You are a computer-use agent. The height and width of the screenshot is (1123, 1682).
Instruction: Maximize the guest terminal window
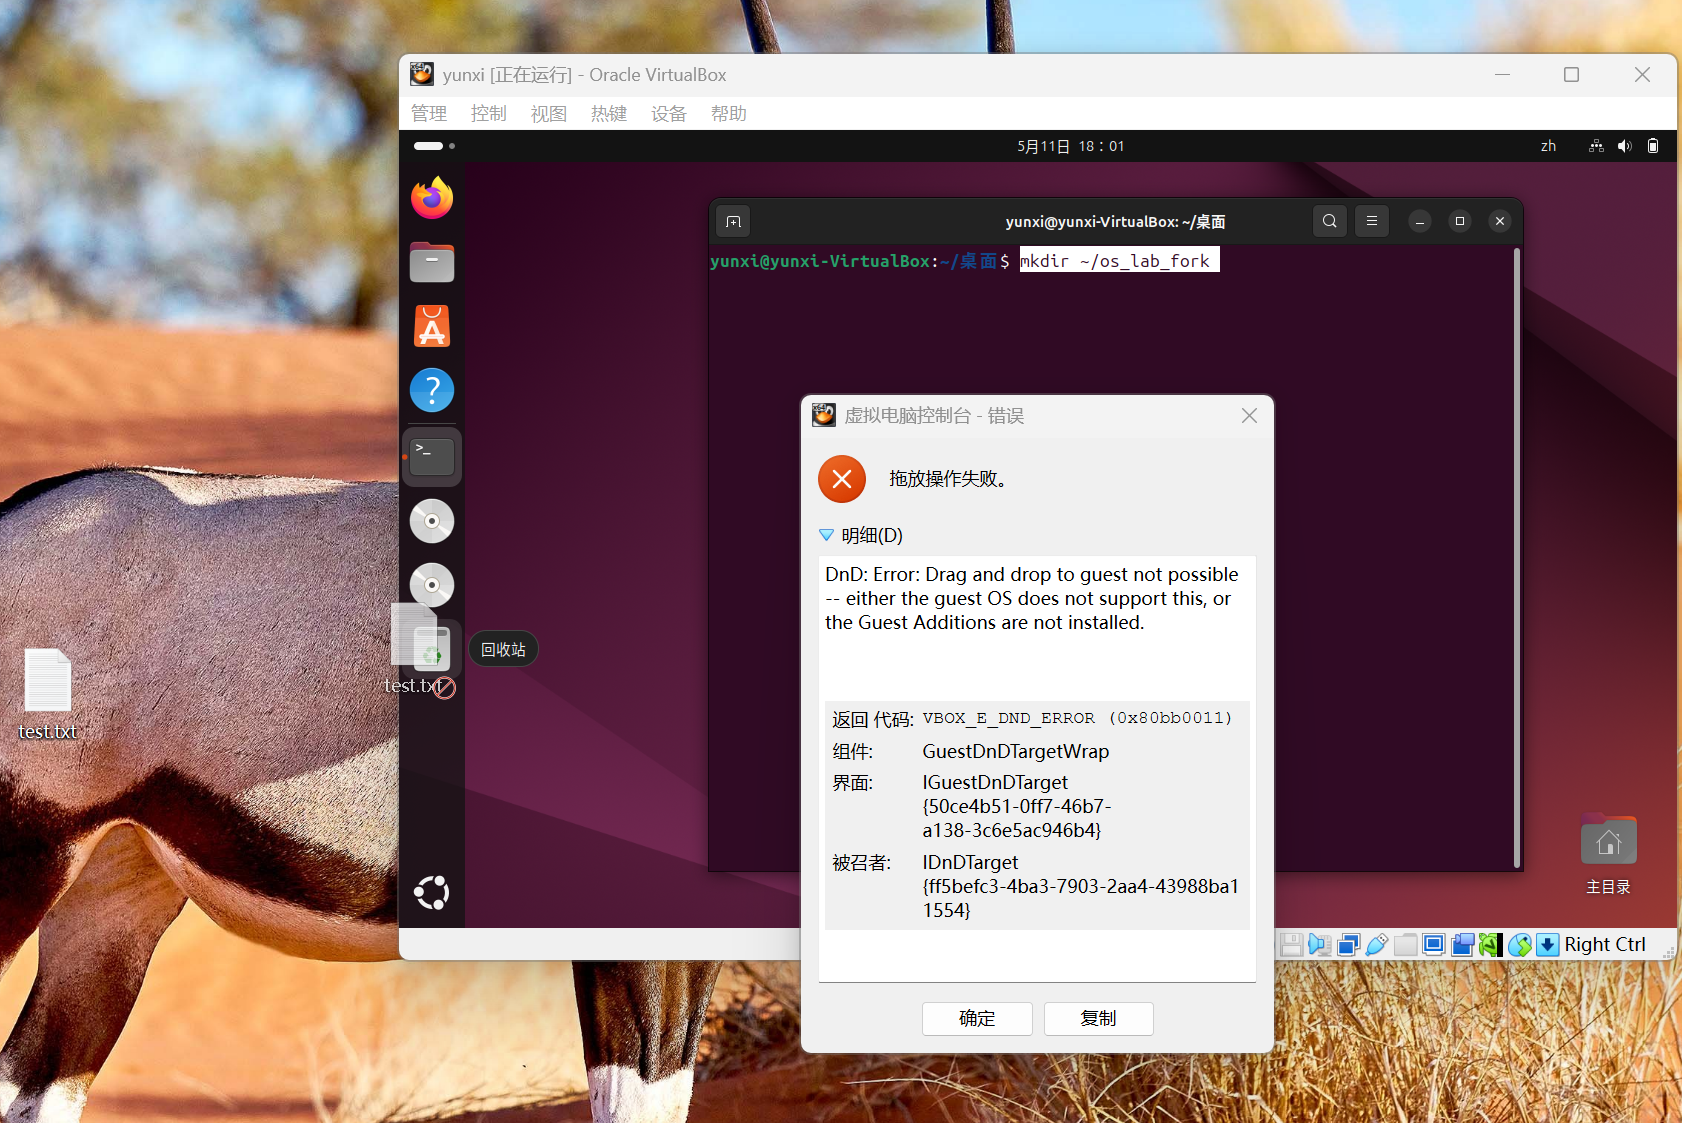1460,221
